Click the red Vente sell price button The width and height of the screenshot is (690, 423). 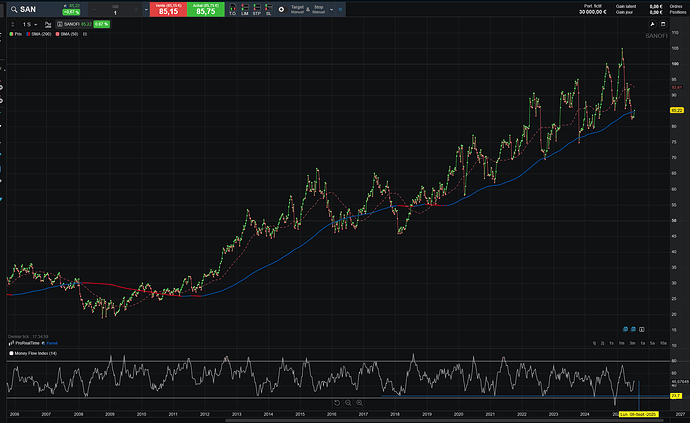[x=168, y=10]
